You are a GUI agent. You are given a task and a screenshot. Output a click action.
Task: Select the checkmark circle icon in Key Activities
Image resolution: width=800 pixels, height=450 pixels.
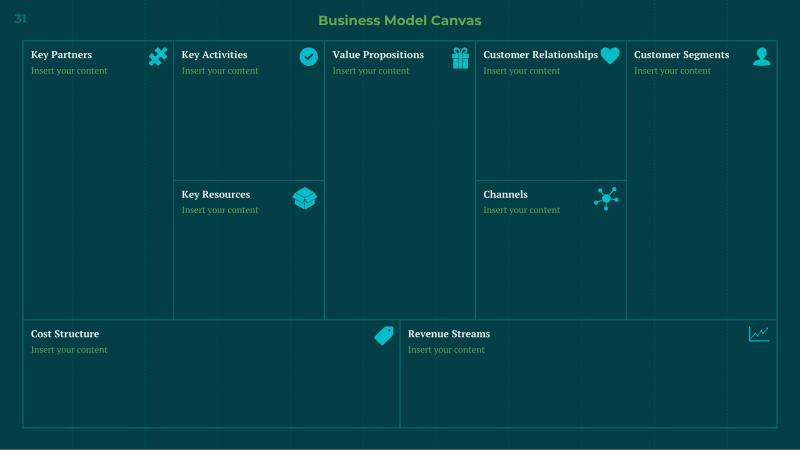(309, 57)
